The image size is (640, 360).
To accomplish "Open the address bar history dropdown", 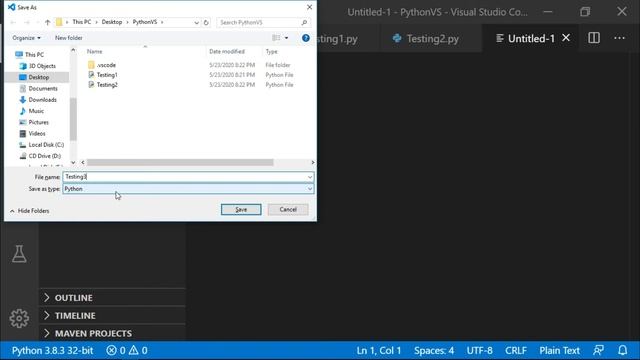I will (x=196, y=22).
